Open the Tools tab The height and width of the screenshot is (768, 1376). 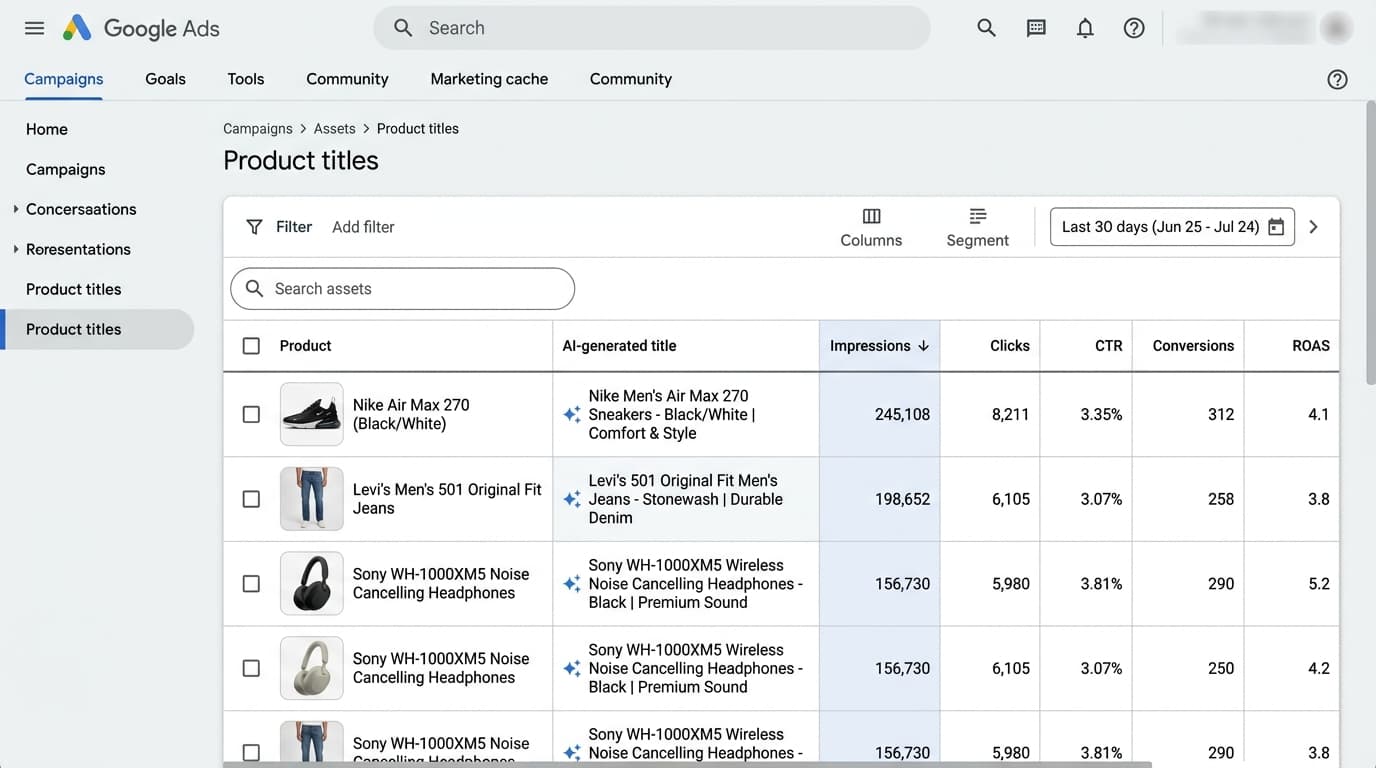pyautogui.click(x=246, y=79)
